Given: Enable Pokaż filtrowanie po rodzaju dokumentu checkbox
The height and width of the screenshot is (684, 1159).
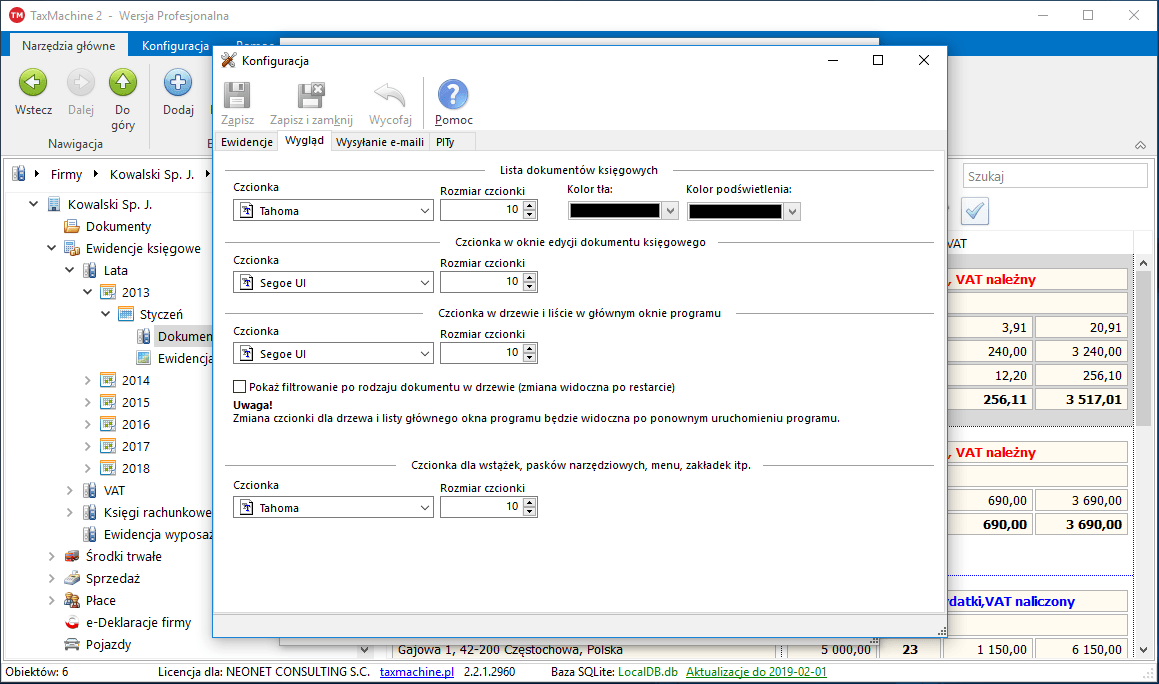Looking at the screenshot, I should (239, 387).
